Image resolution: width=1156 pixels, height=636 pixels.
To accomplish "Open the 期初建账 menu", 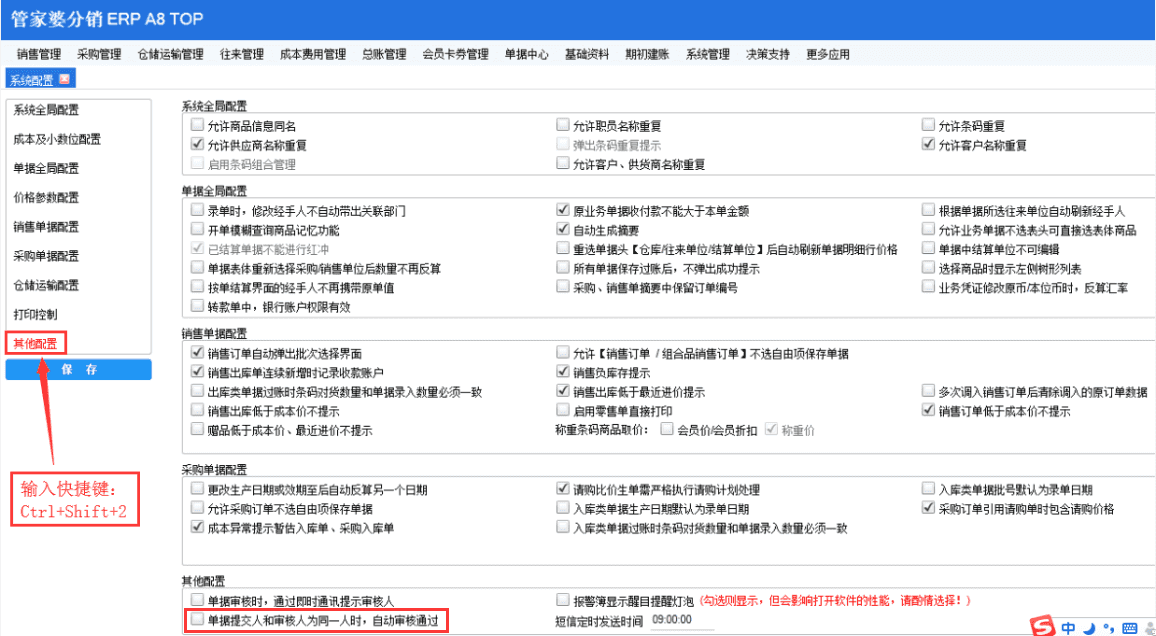I will 647,54.
